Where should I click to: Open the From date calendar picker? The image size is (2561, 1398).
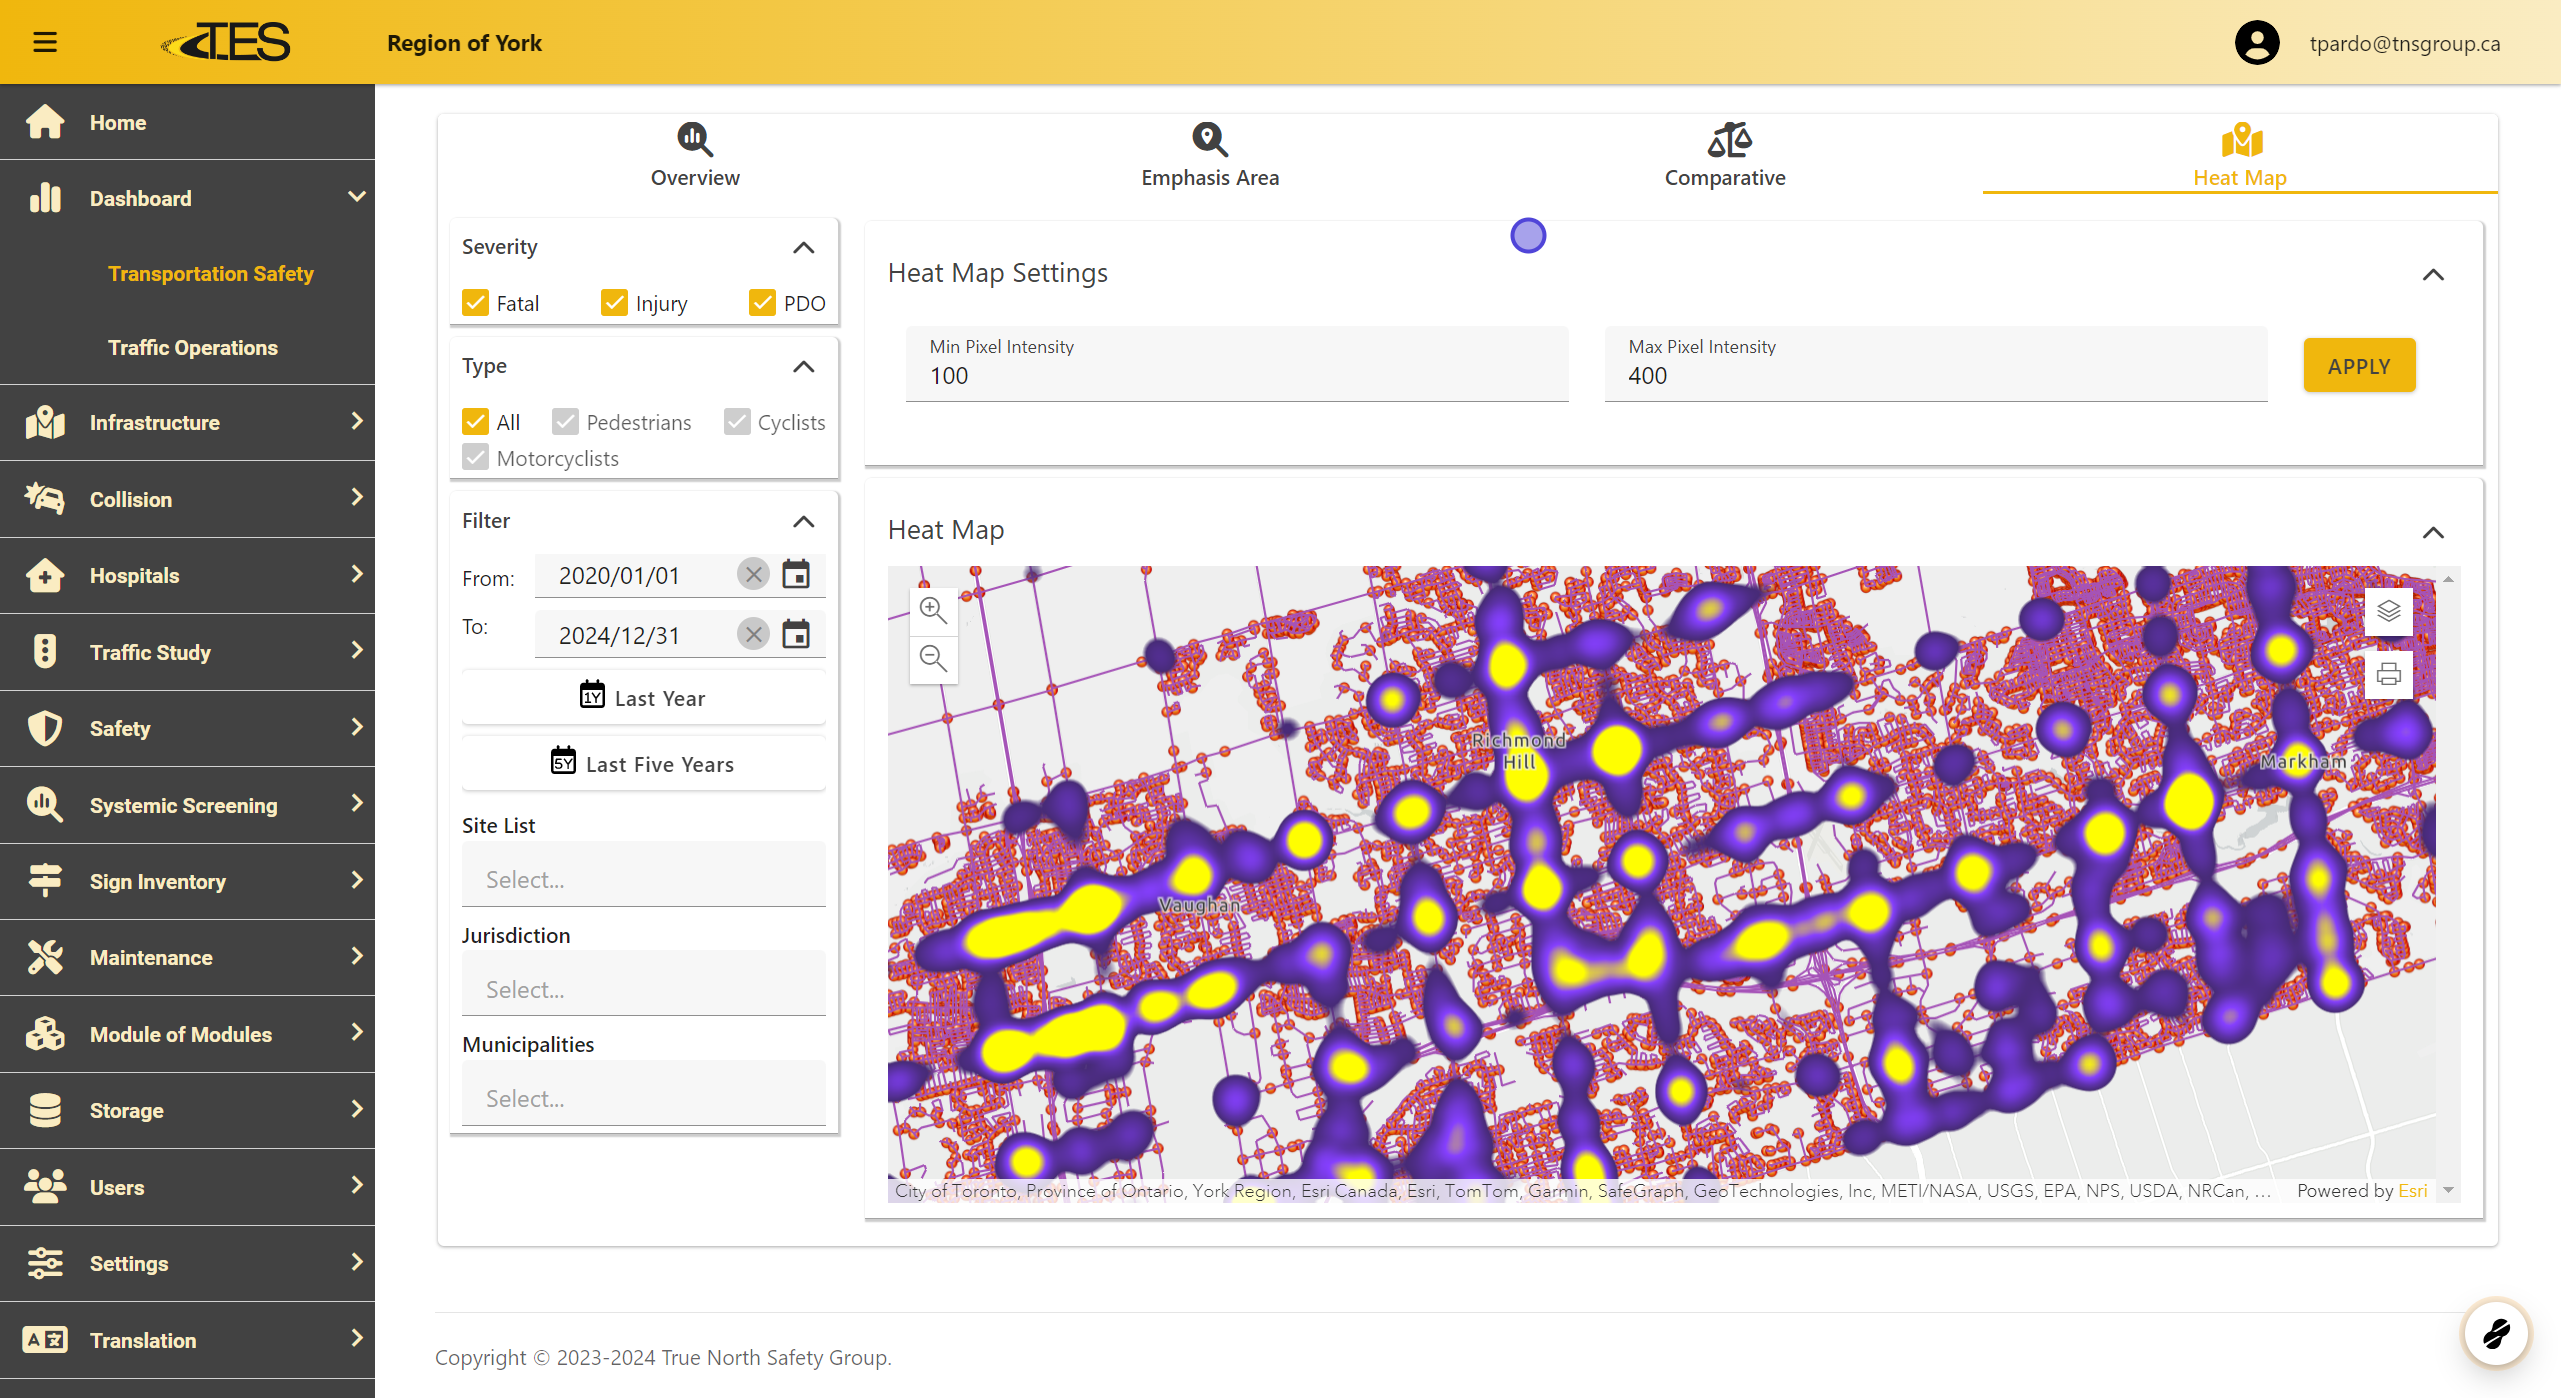click(x=796, y=575)
